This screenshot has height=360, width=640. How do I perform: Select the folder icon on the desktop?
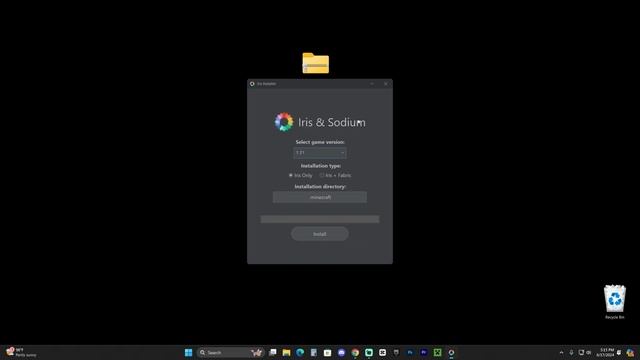pos(316,63)
